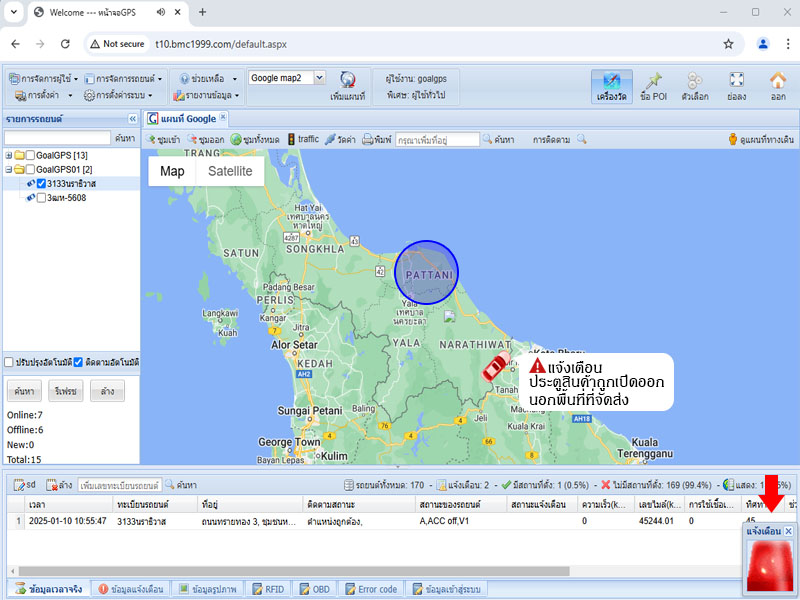
Task: Click the red car marker on the map
Action: (x=496, y=366)
